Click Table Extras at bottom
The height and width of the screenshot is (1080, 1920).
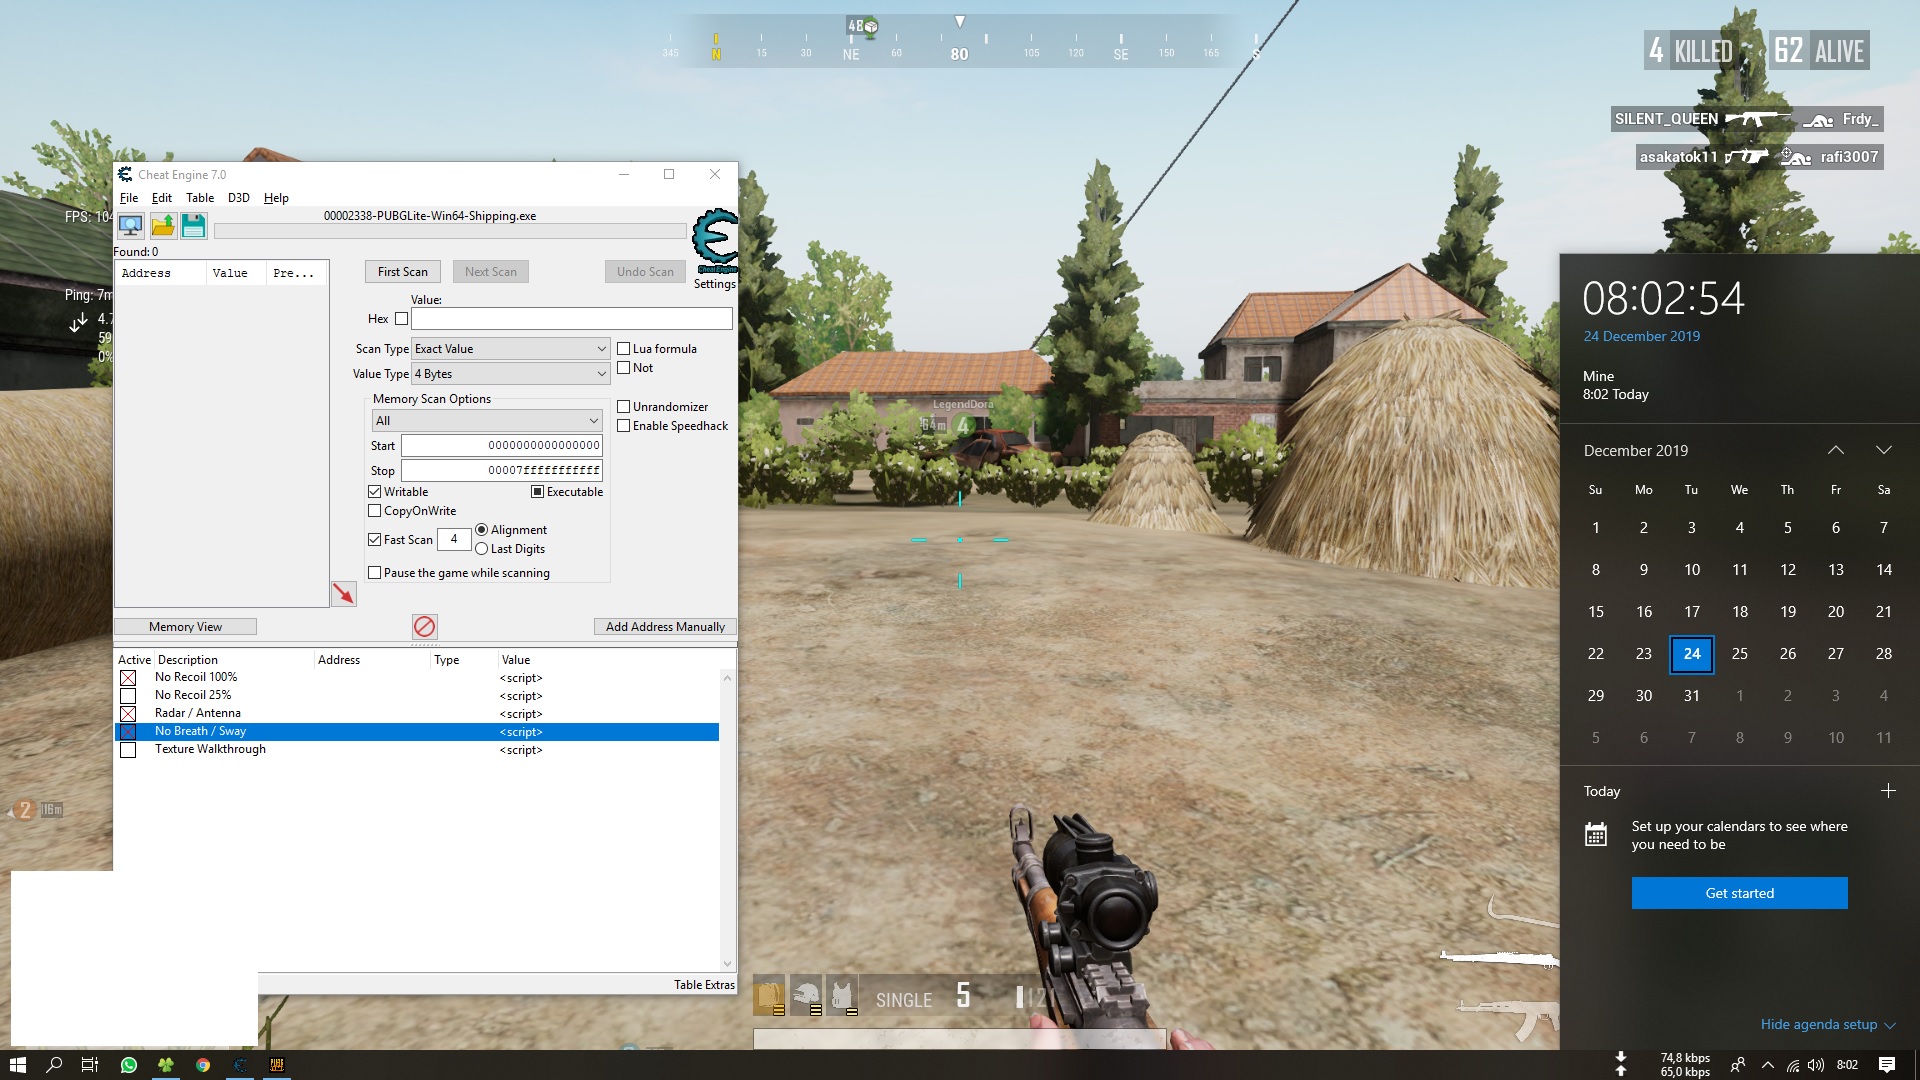coord(704,985)
